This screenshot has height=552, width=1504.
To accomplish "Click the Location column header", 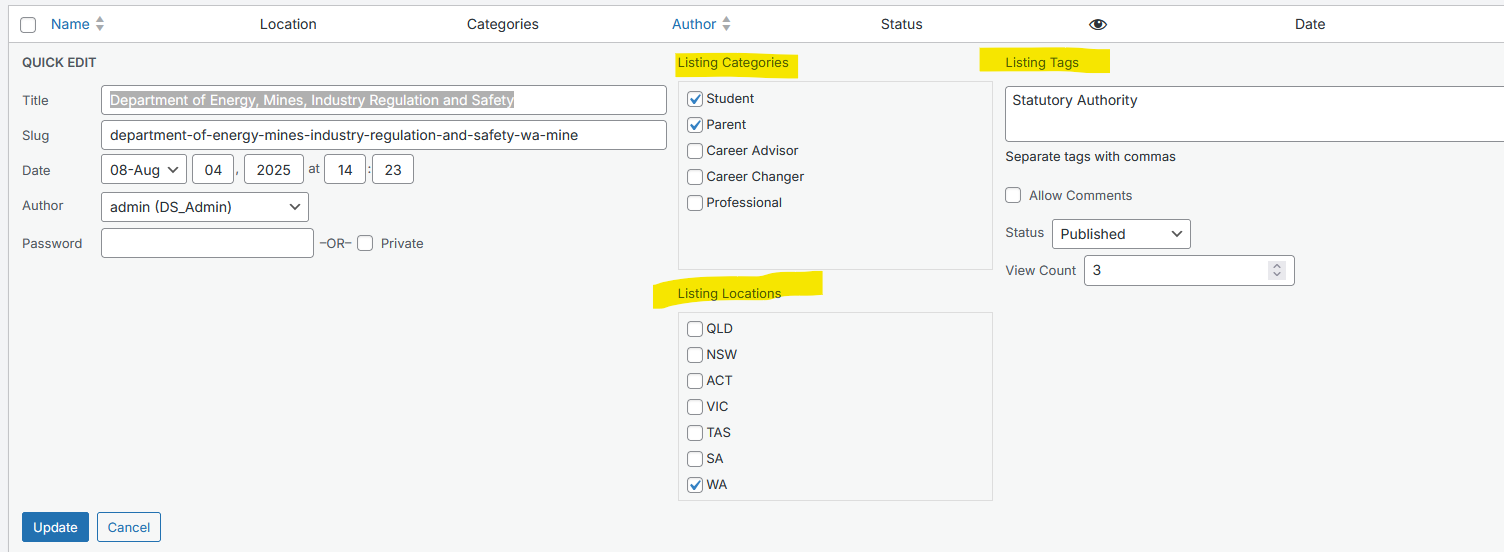I will pos(288,24).
